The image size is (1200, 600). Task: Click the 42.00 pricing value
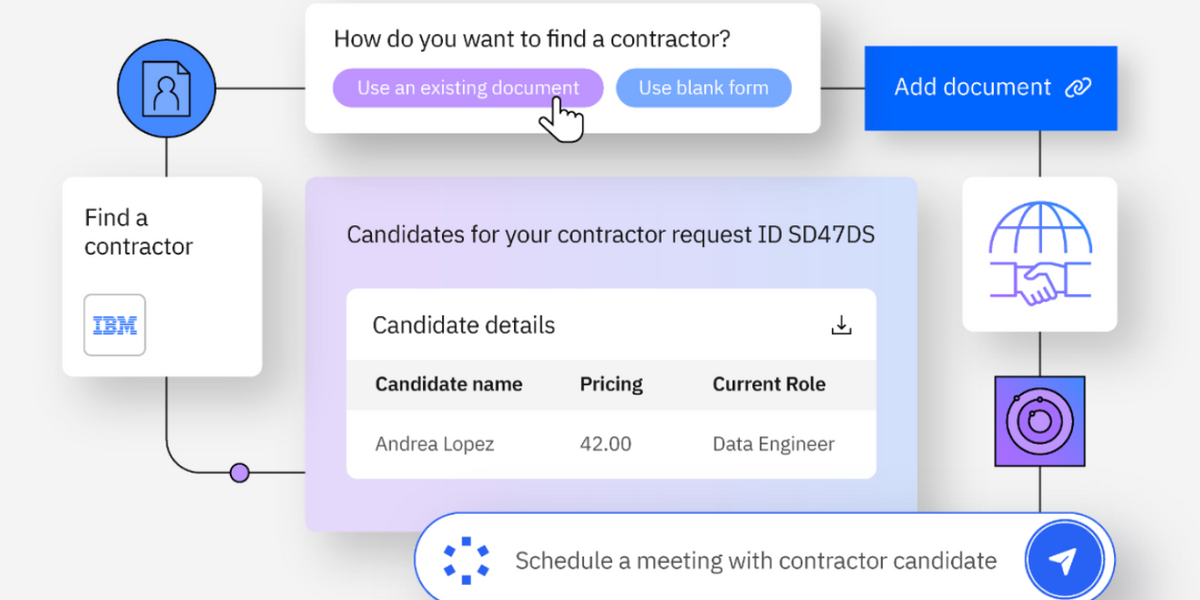(606, 444)
